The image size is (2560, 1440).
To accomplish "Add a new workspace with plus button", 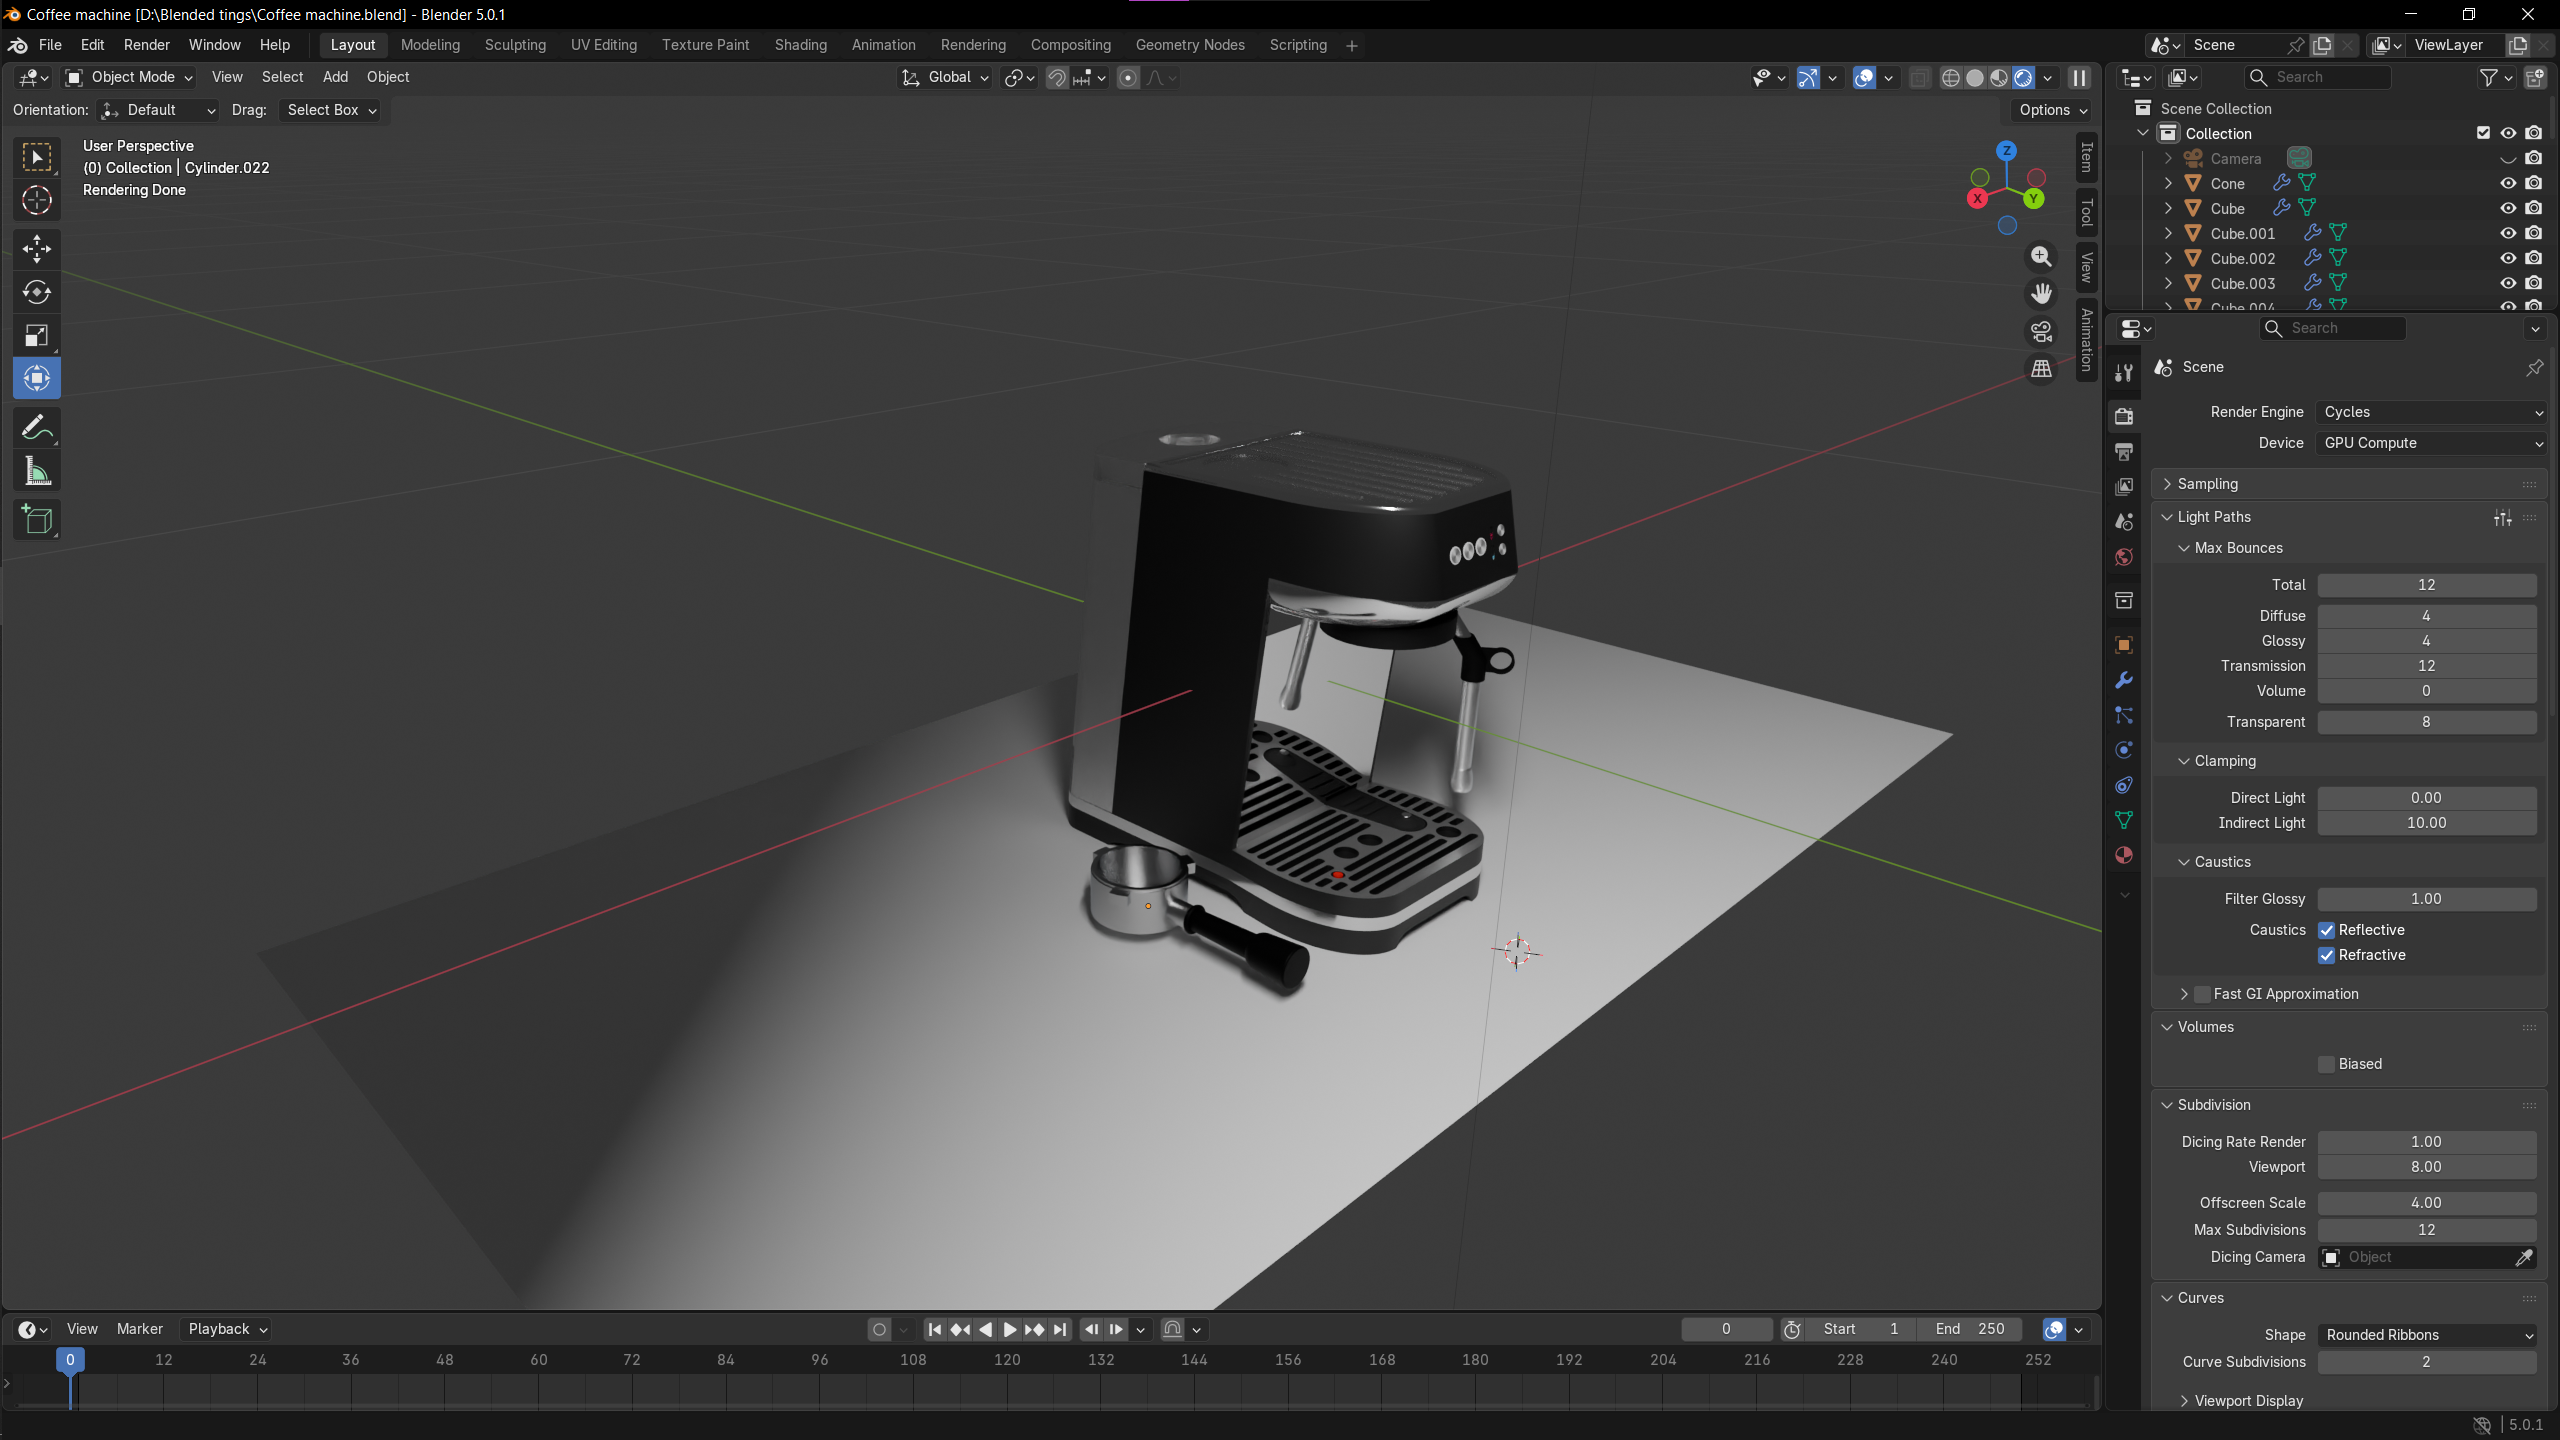I will [x=1352, y=46].
